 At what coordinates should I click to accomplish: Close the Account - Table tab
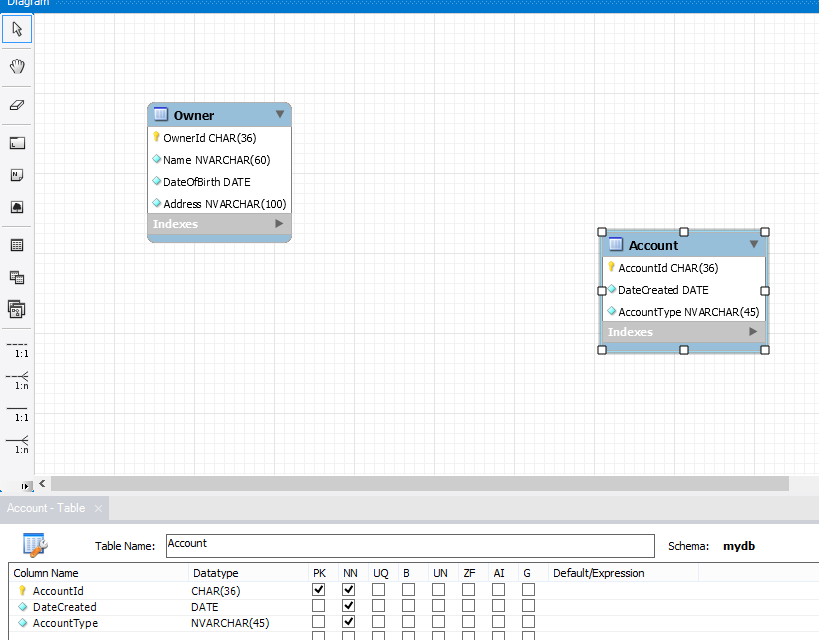(99, 509)
